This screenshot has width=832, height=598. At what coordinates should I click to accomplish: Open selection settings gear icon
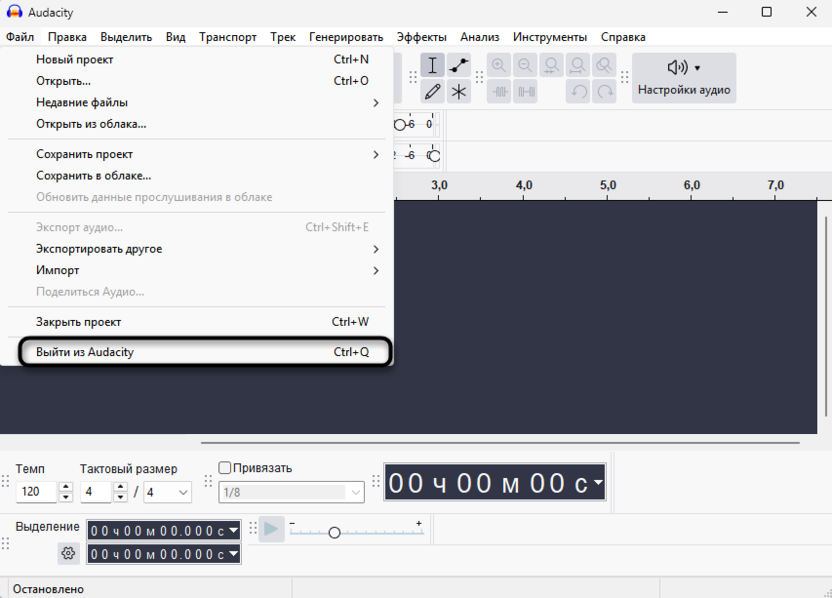point(68,553)
